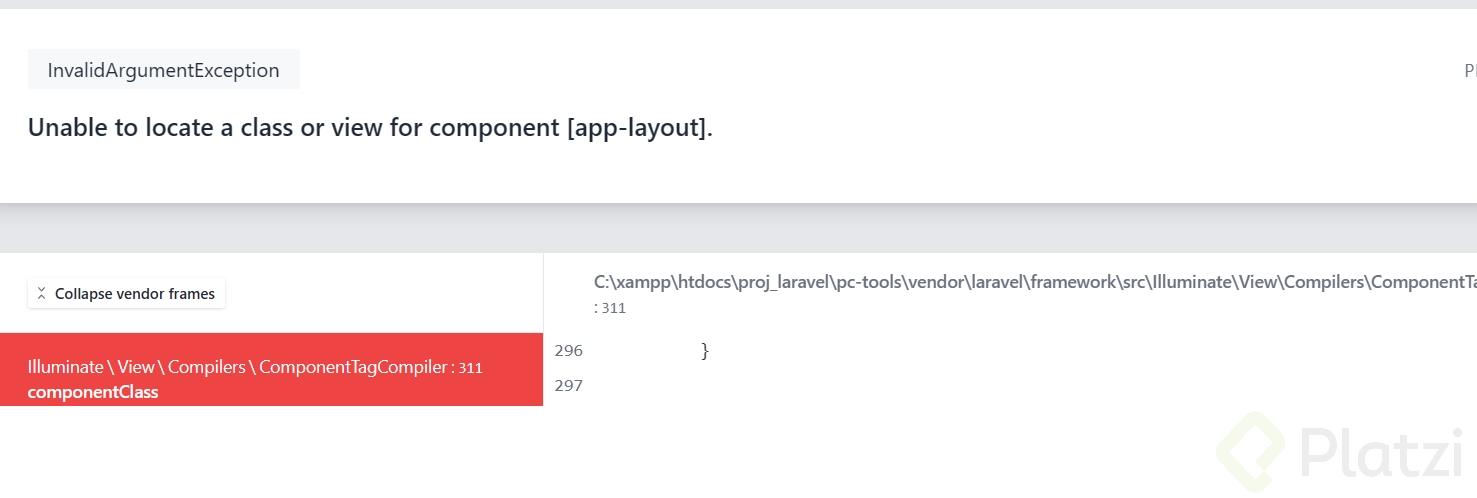Click the componentClass method name
1477x498 pixels.
(x=93, y=392)
